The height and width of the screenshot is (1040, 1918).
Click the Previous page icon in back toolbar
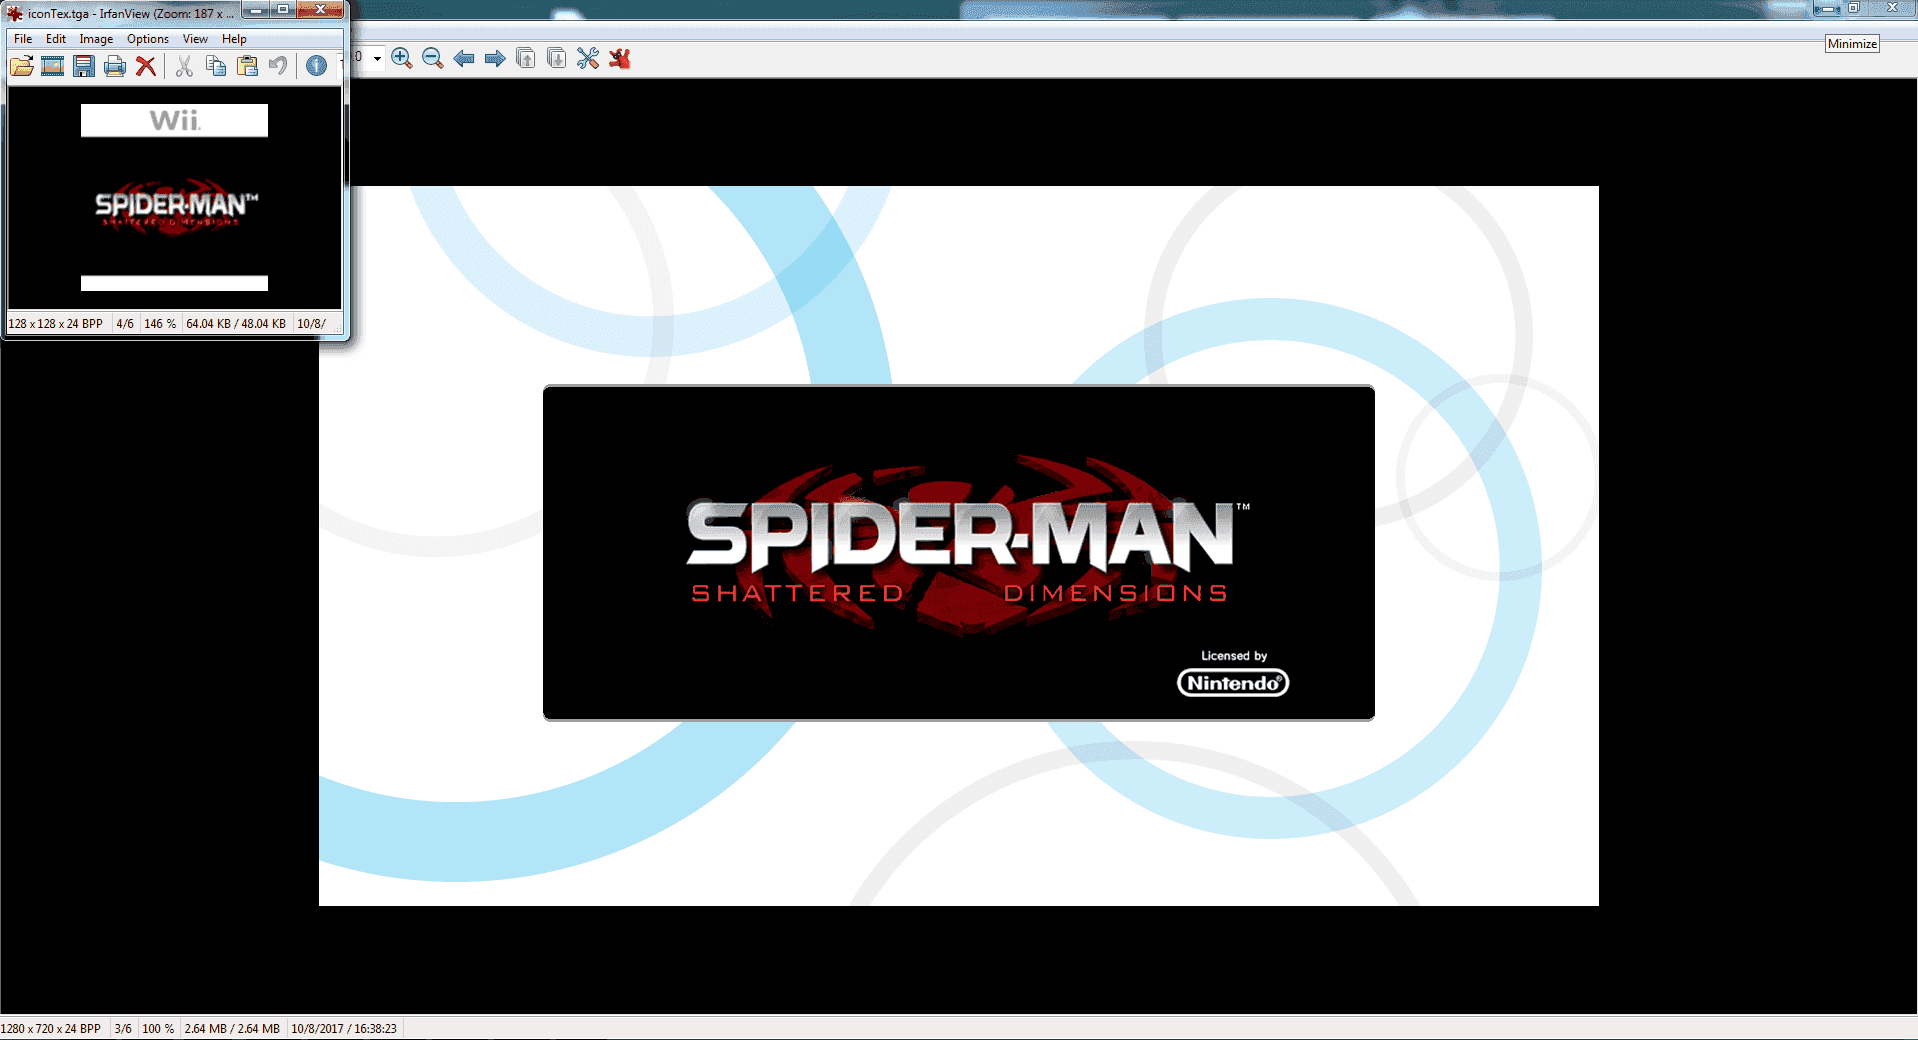(526, 58)
